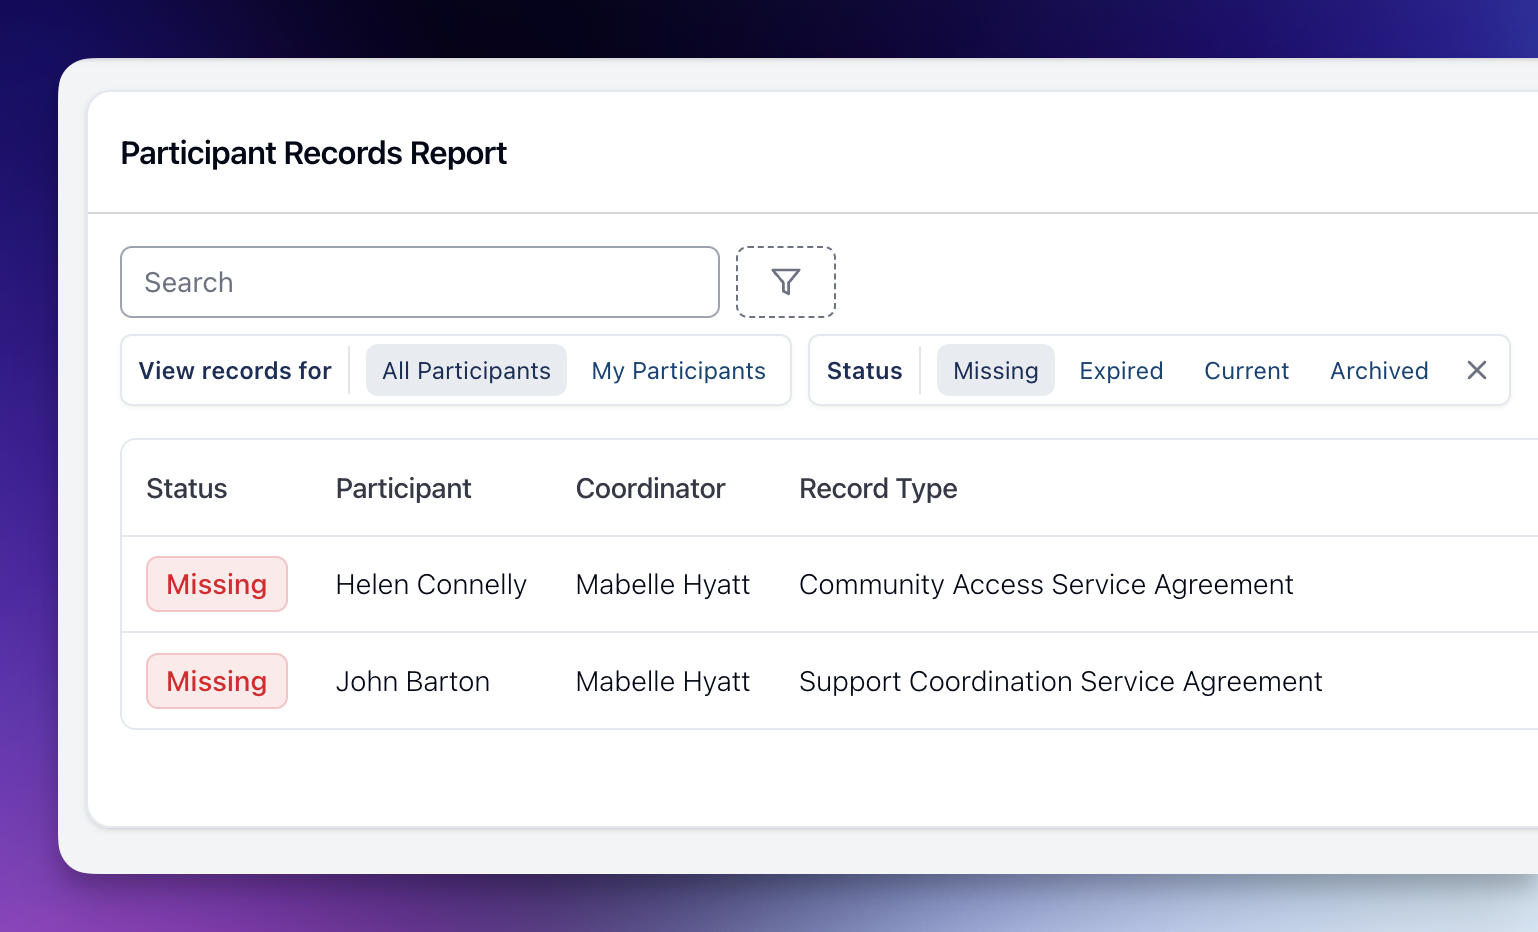Click the Participant Records Report title
This screenshot has width=1538, height=932.
313,152
